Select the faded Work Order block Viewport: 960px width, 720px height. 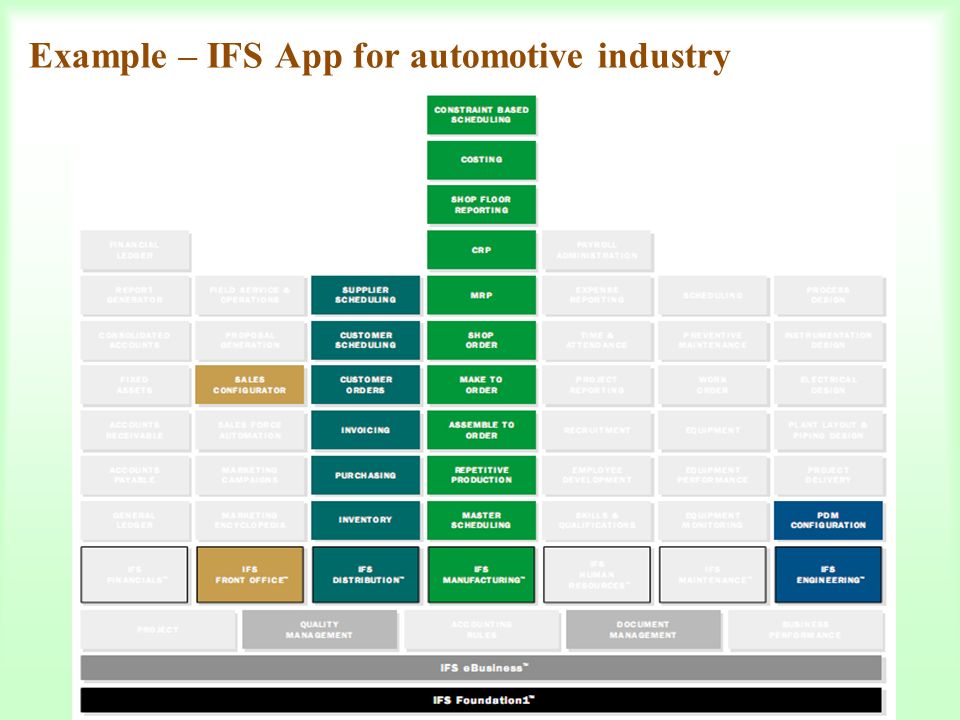click(x=713, y=384)
